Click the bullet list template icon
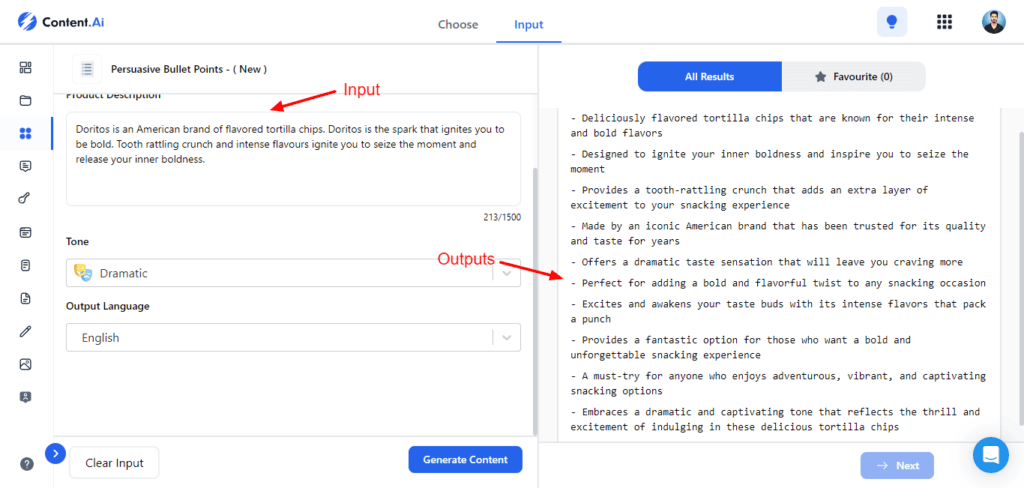Screen dimensions: 1024x488 point(87,69)
